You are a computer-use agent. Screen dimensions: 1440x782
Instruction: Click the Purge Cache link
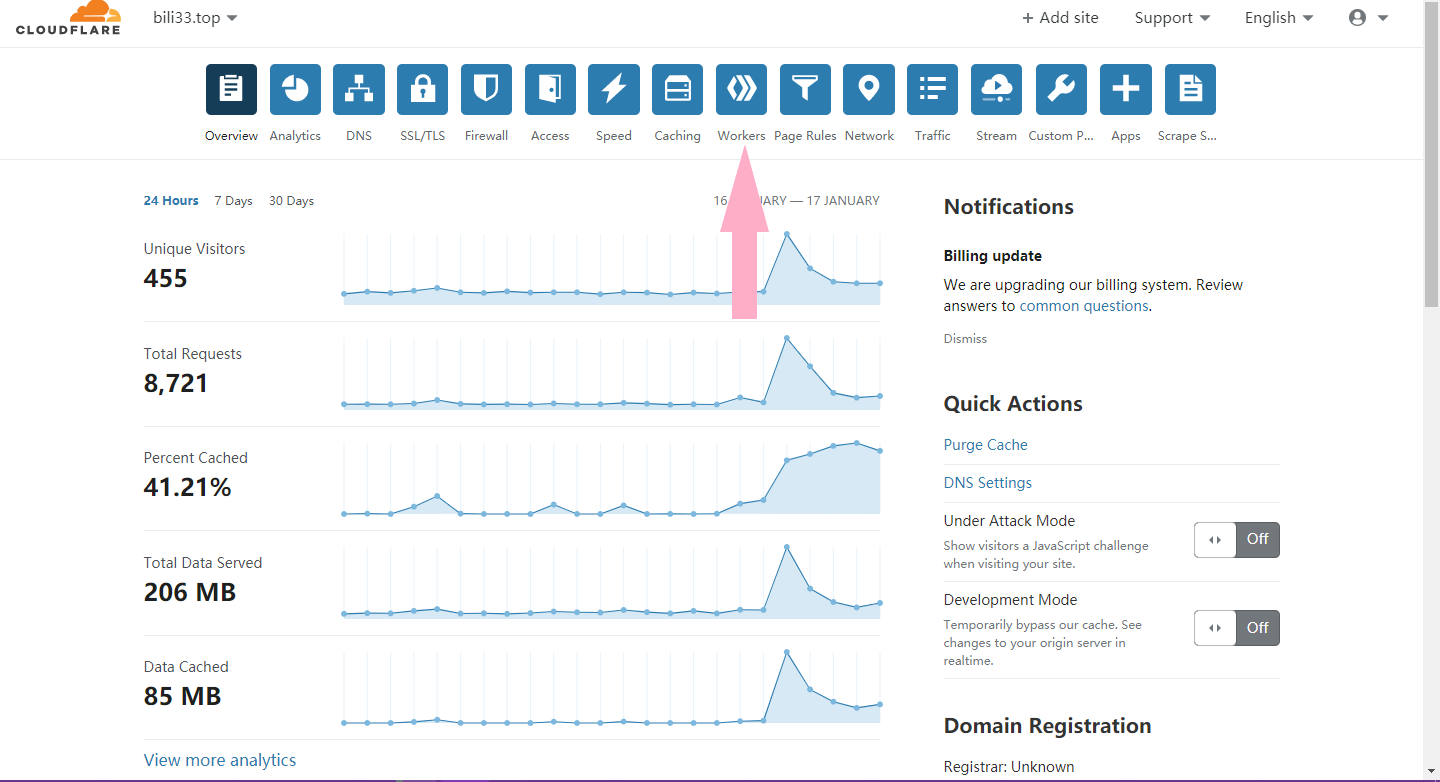[x=985, y=445]
